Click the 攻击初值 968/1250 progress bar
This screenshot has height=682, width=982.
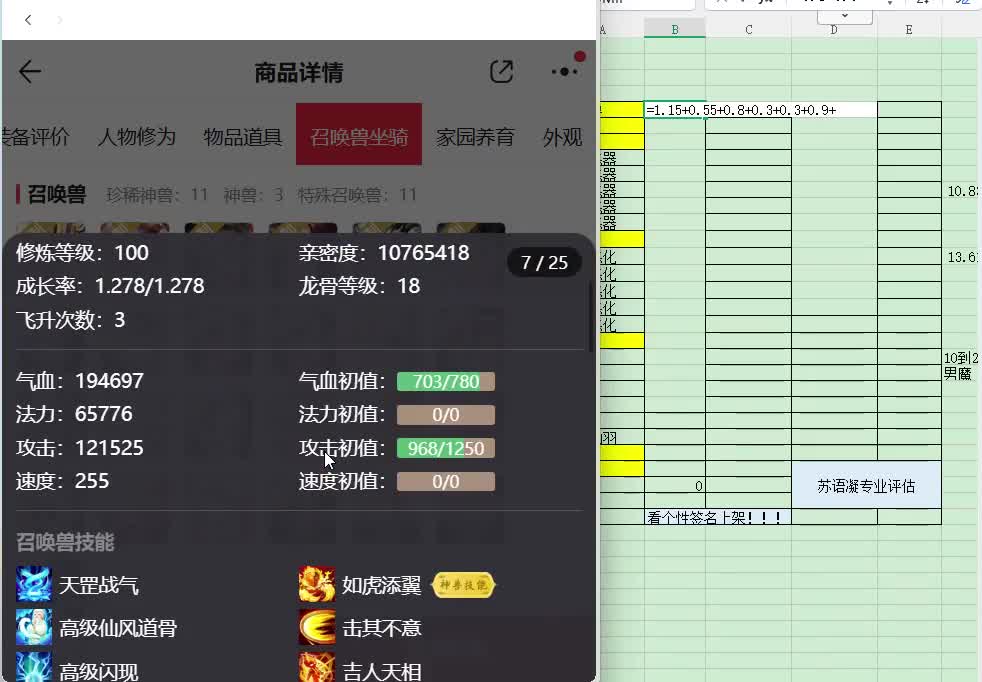pyautogui.click(x=446, y=448)
